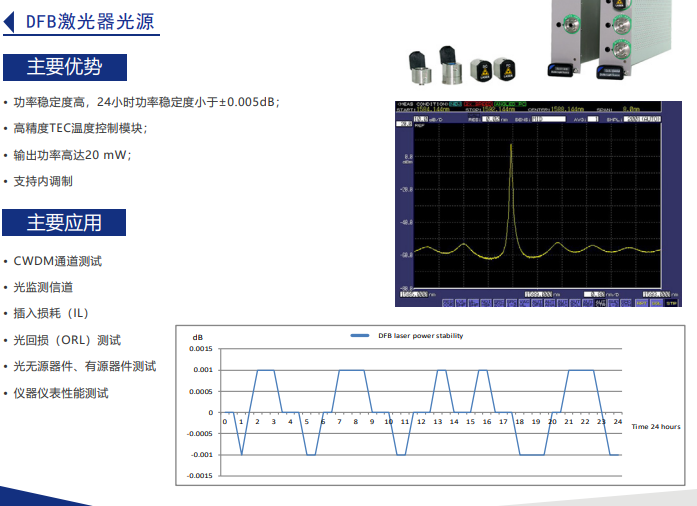Image resolution: width=697 pixels, height=506 pixels.
Task: Select the 主要应用 section header
Action: (65, 222)
